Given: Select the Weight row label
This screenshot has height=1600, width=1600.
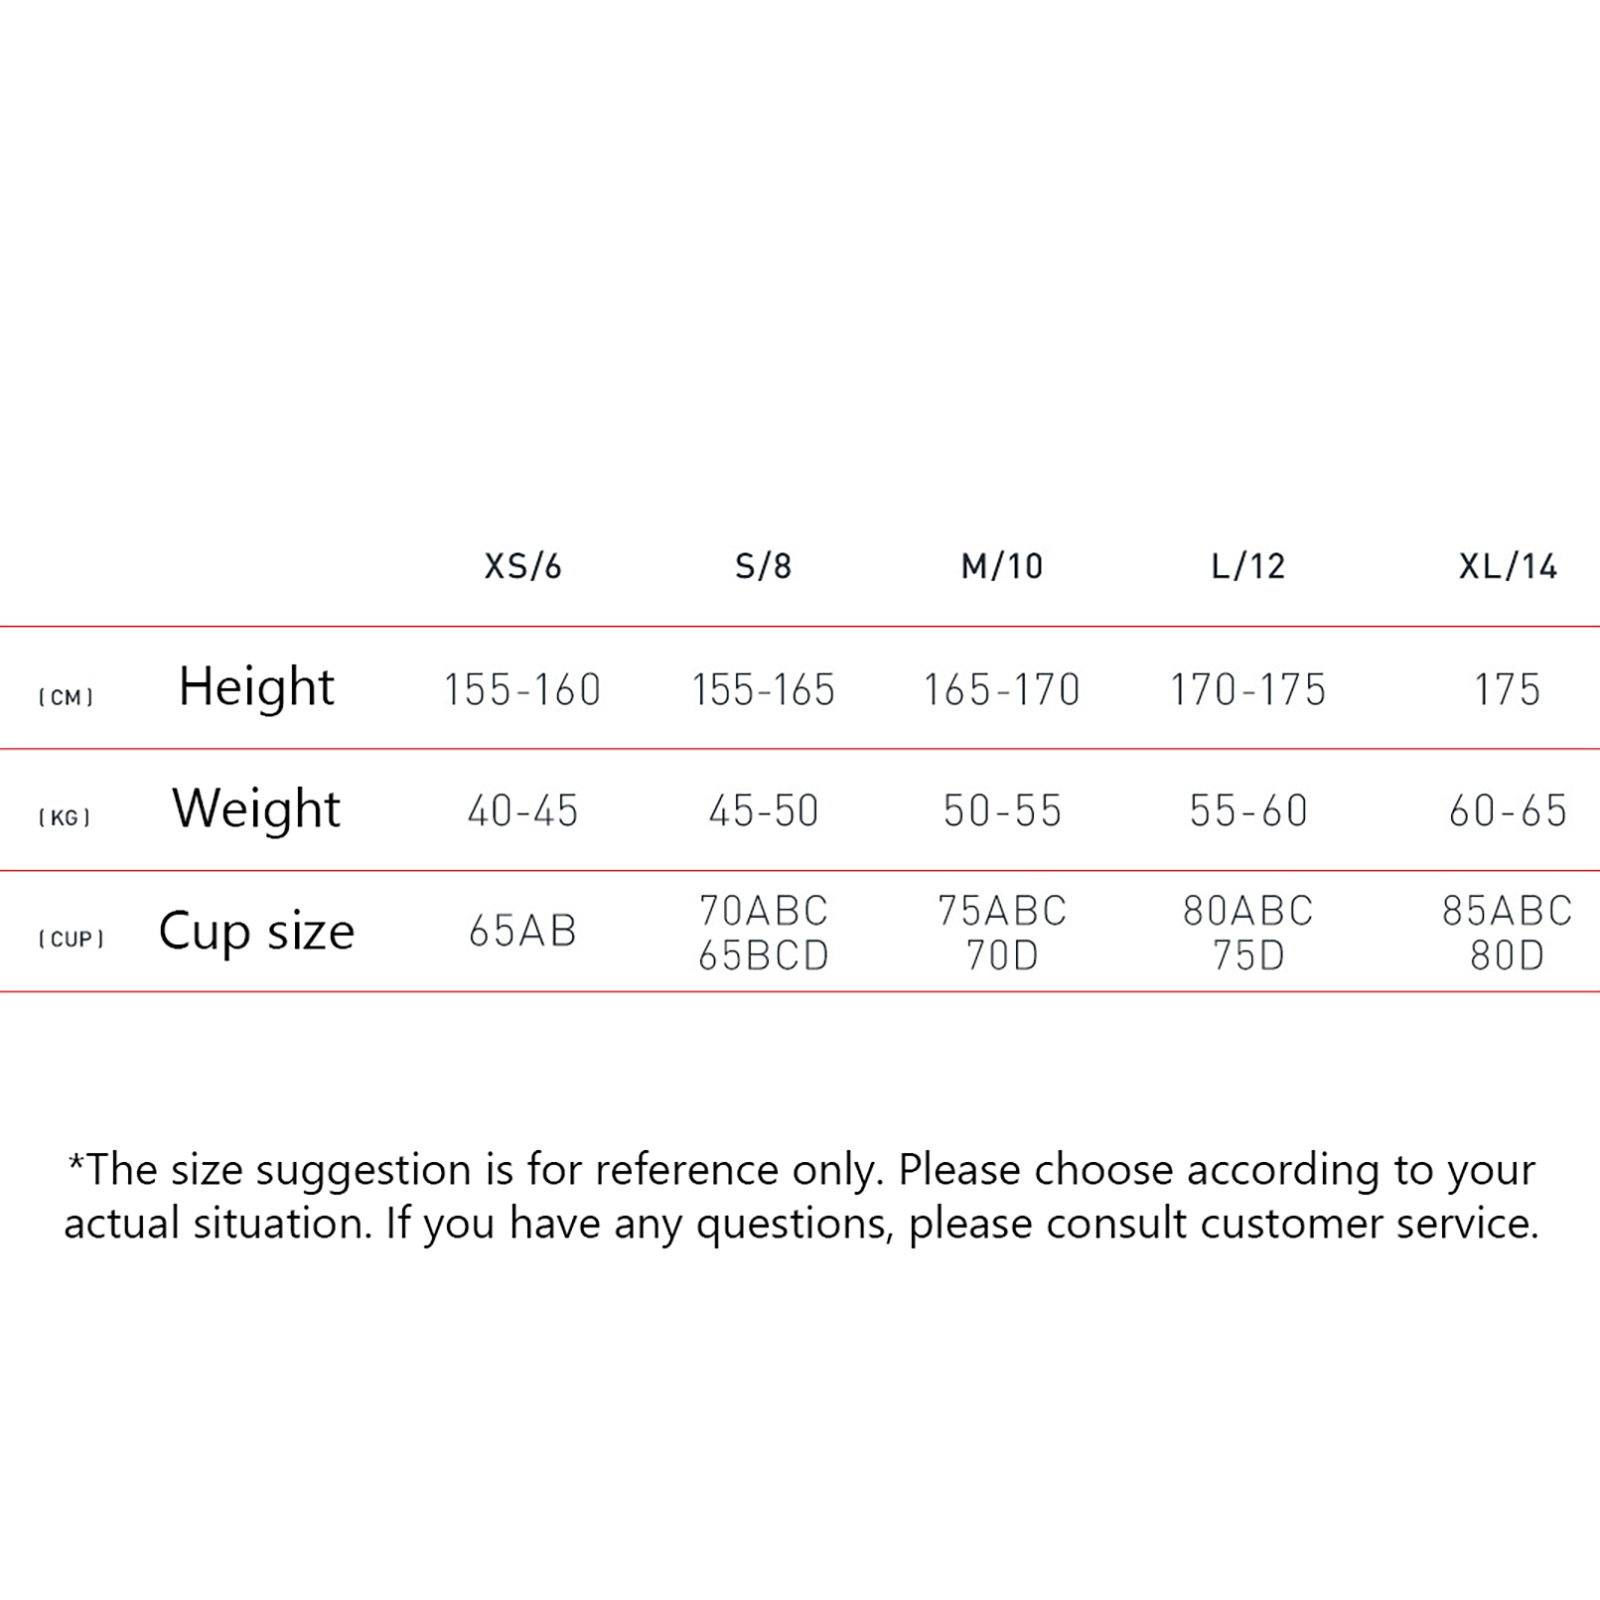Looking at the screenshot, I should coord(256,809).
